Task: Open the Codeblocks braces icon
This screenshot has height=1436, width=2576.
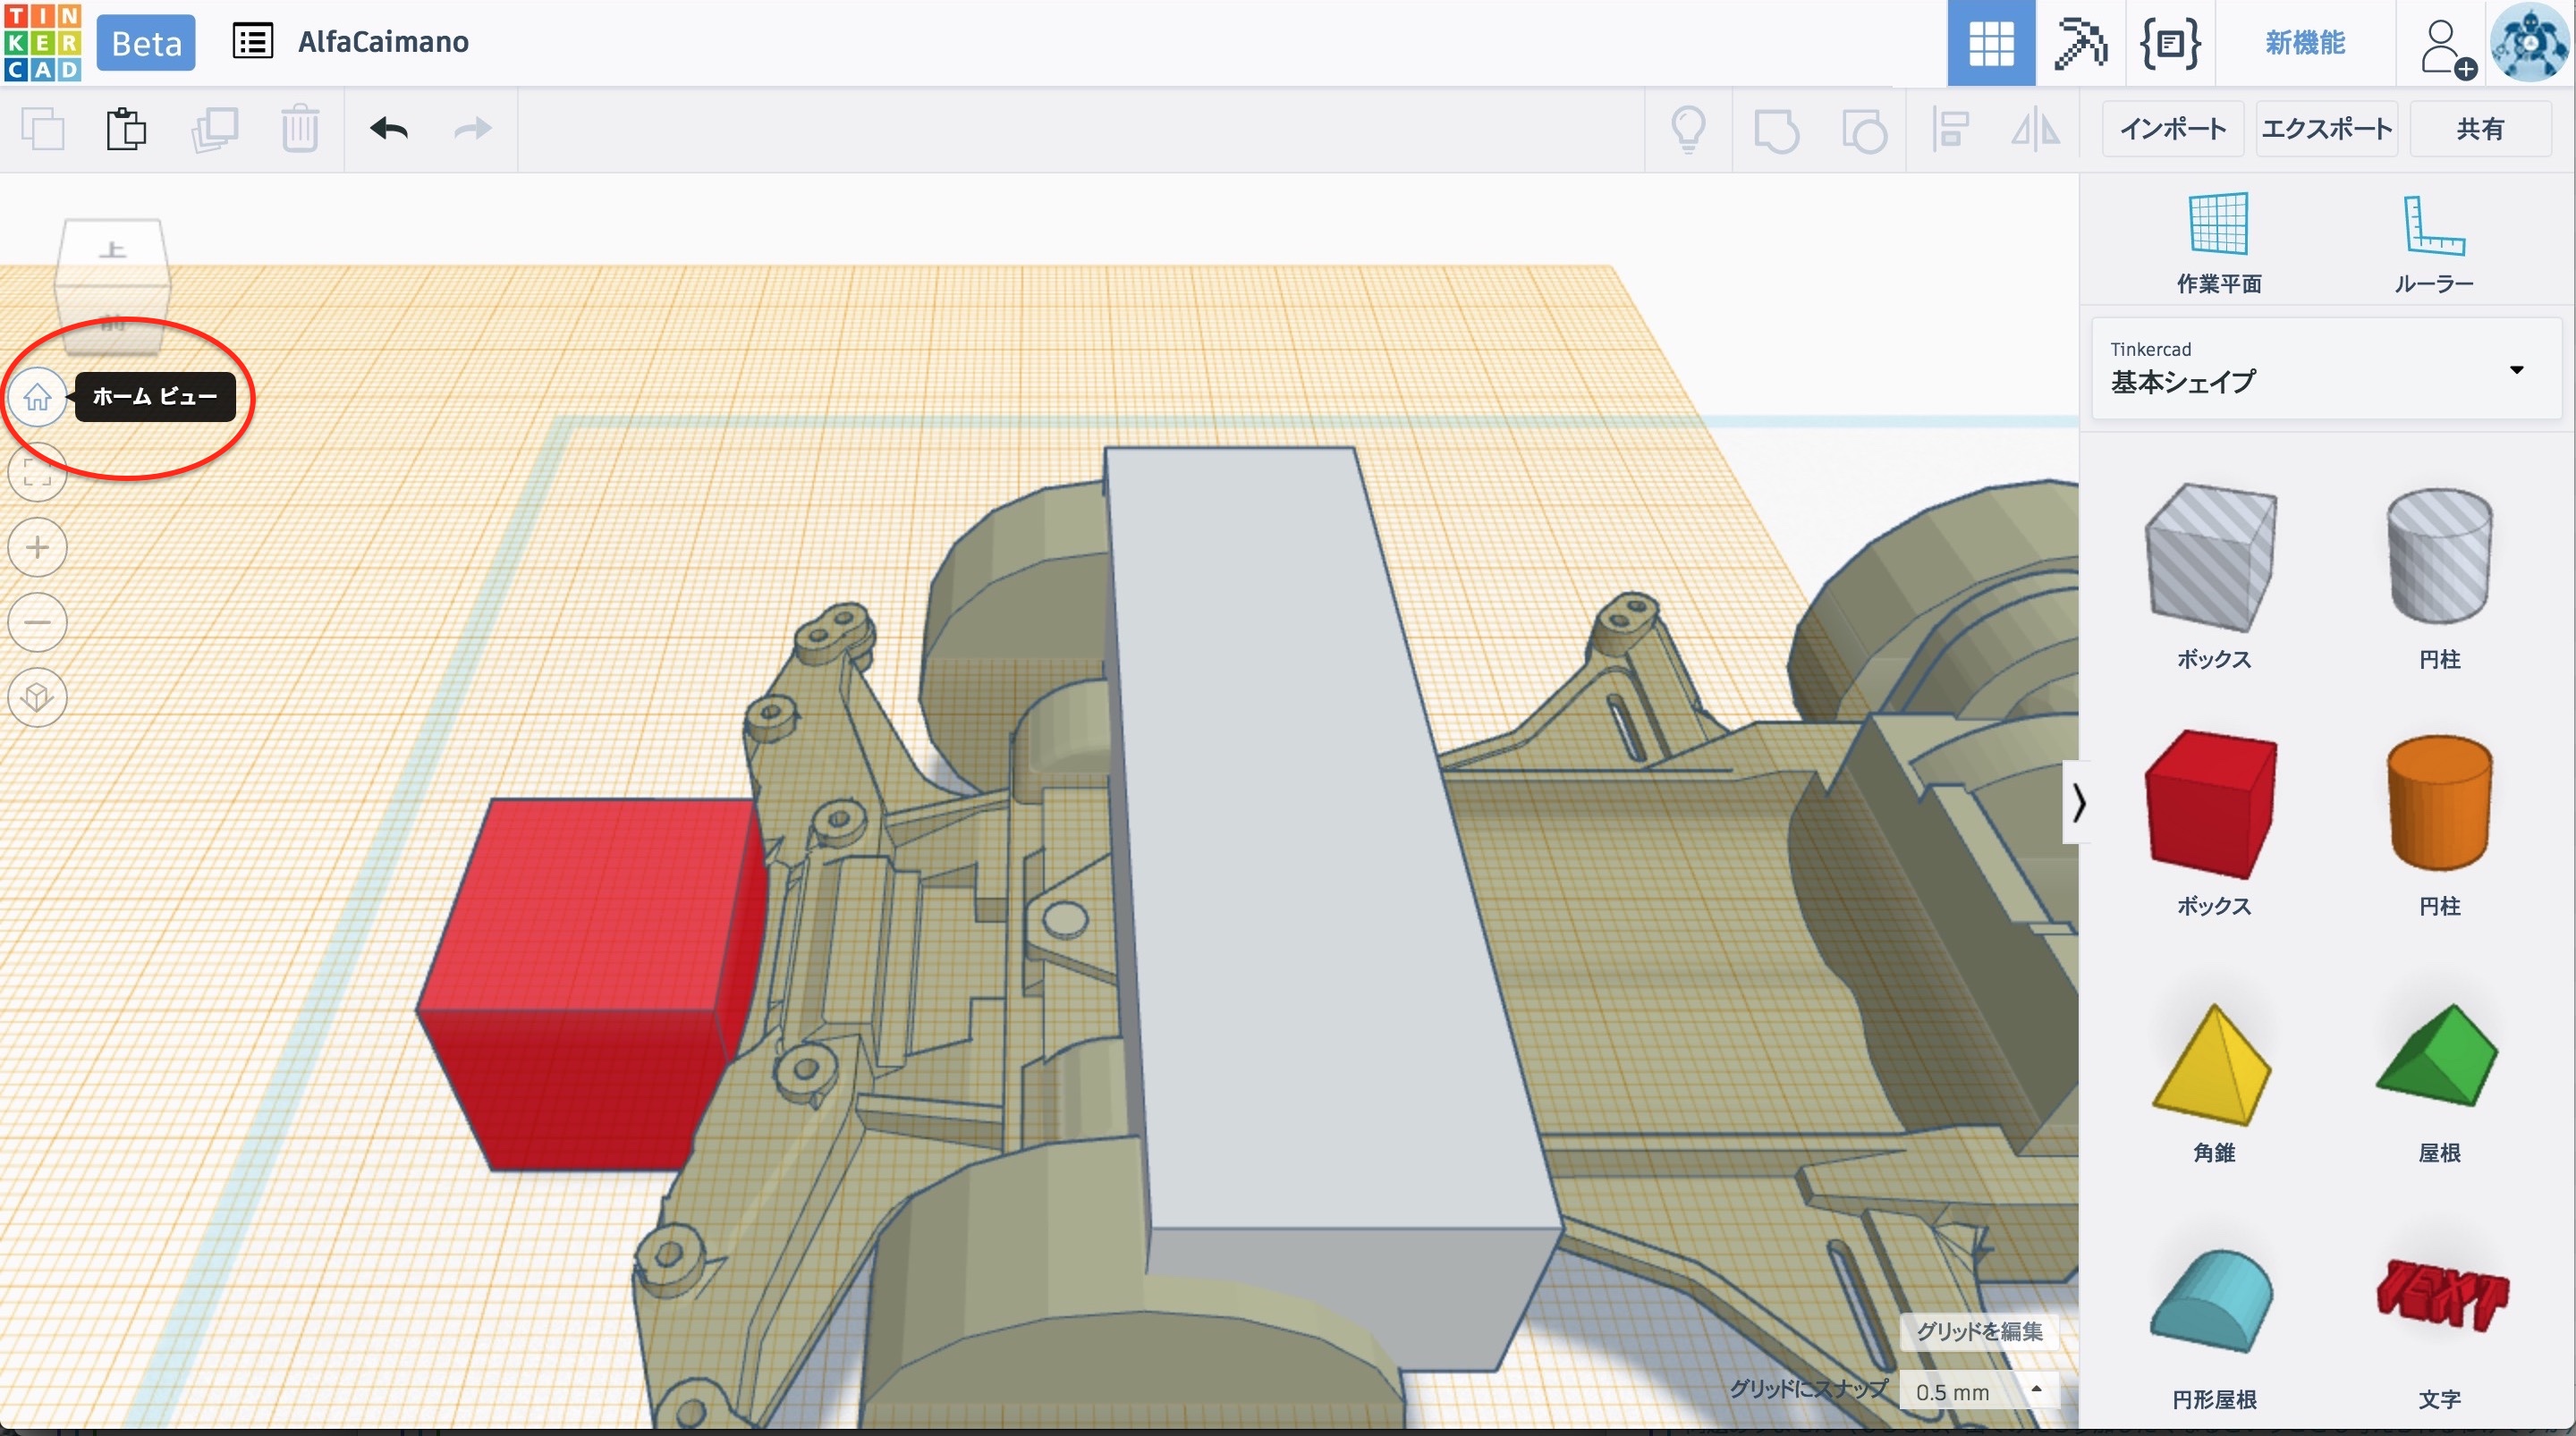Action: [2169, 43]
